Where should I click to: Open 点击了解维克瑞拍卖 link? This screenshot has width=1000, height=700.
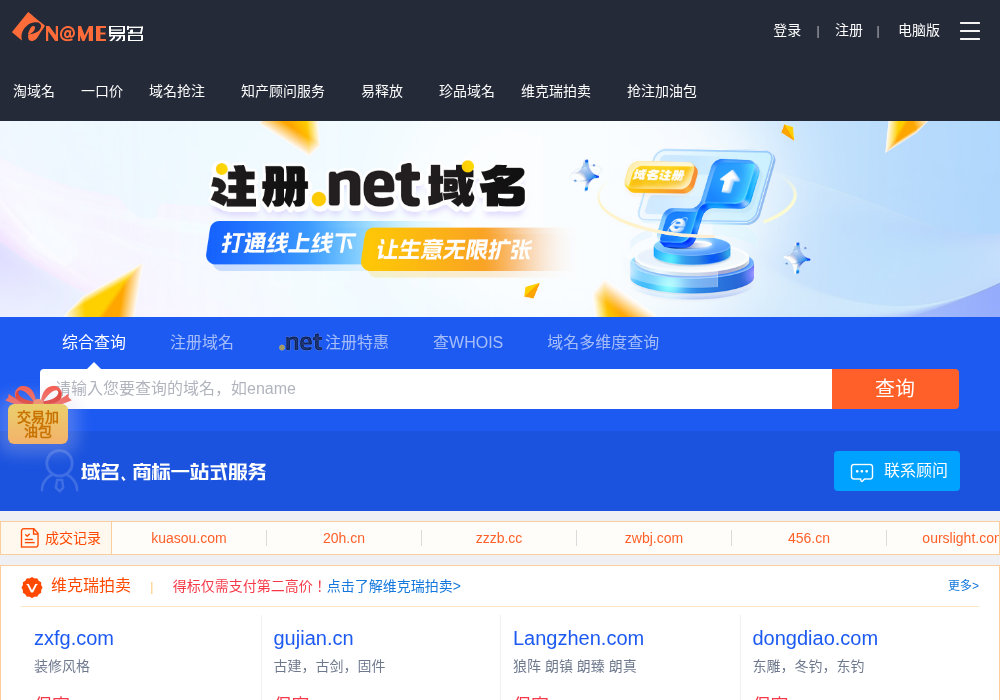pos(393,587)
